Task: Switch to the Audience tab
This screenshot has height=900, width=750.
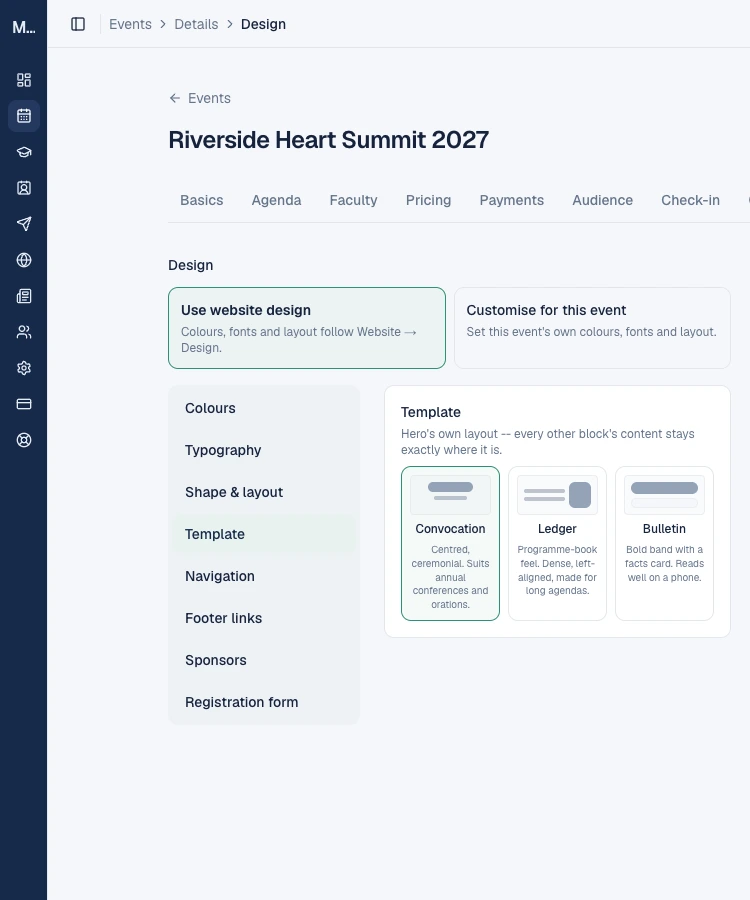Action: click(603, 200)
